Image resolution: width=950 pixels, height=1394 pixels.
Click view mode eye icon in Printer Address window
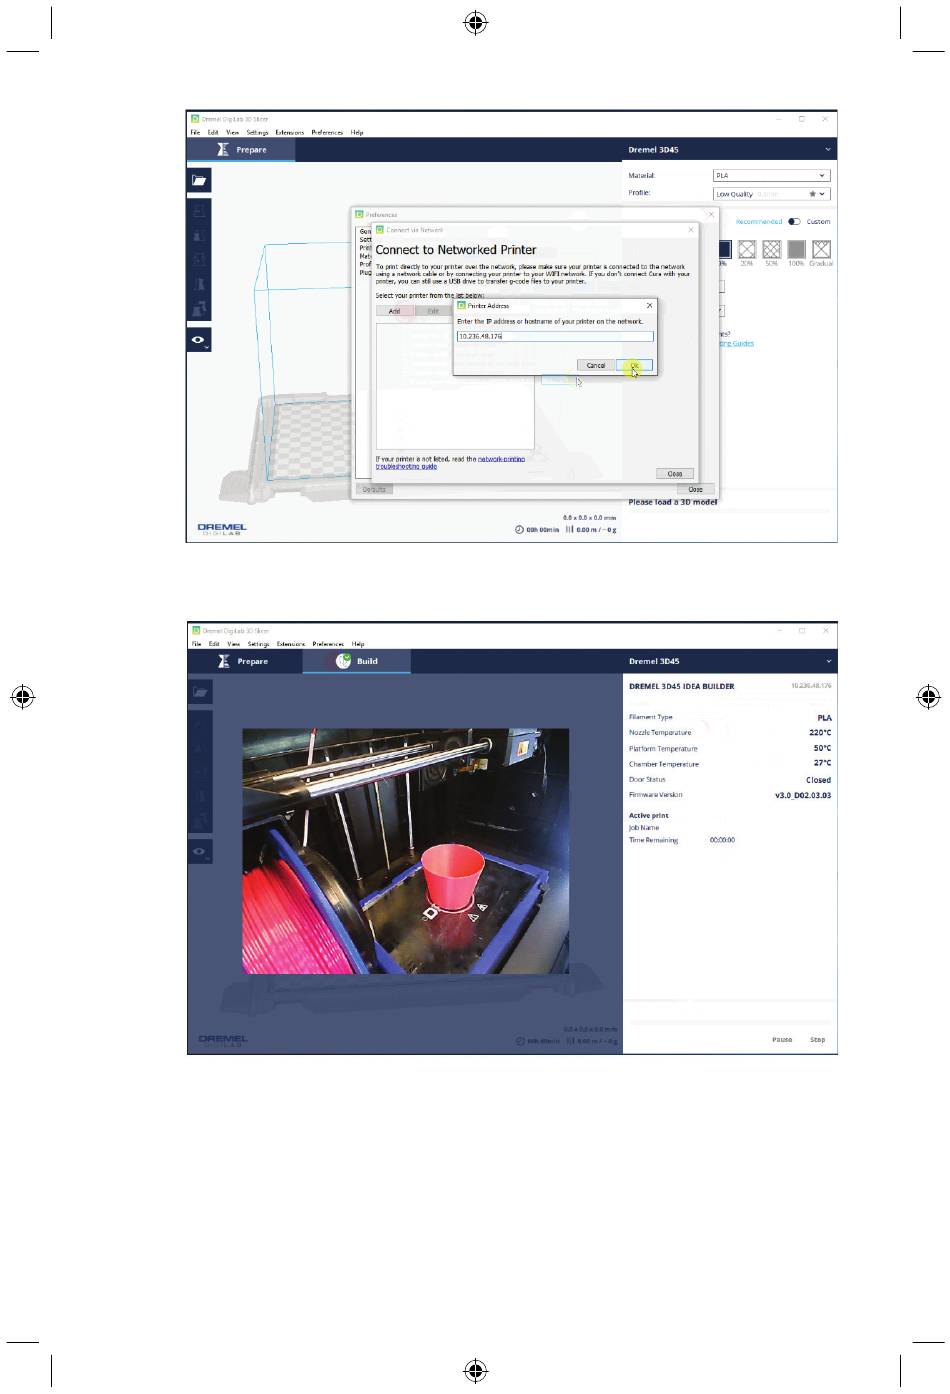point(199,340)
